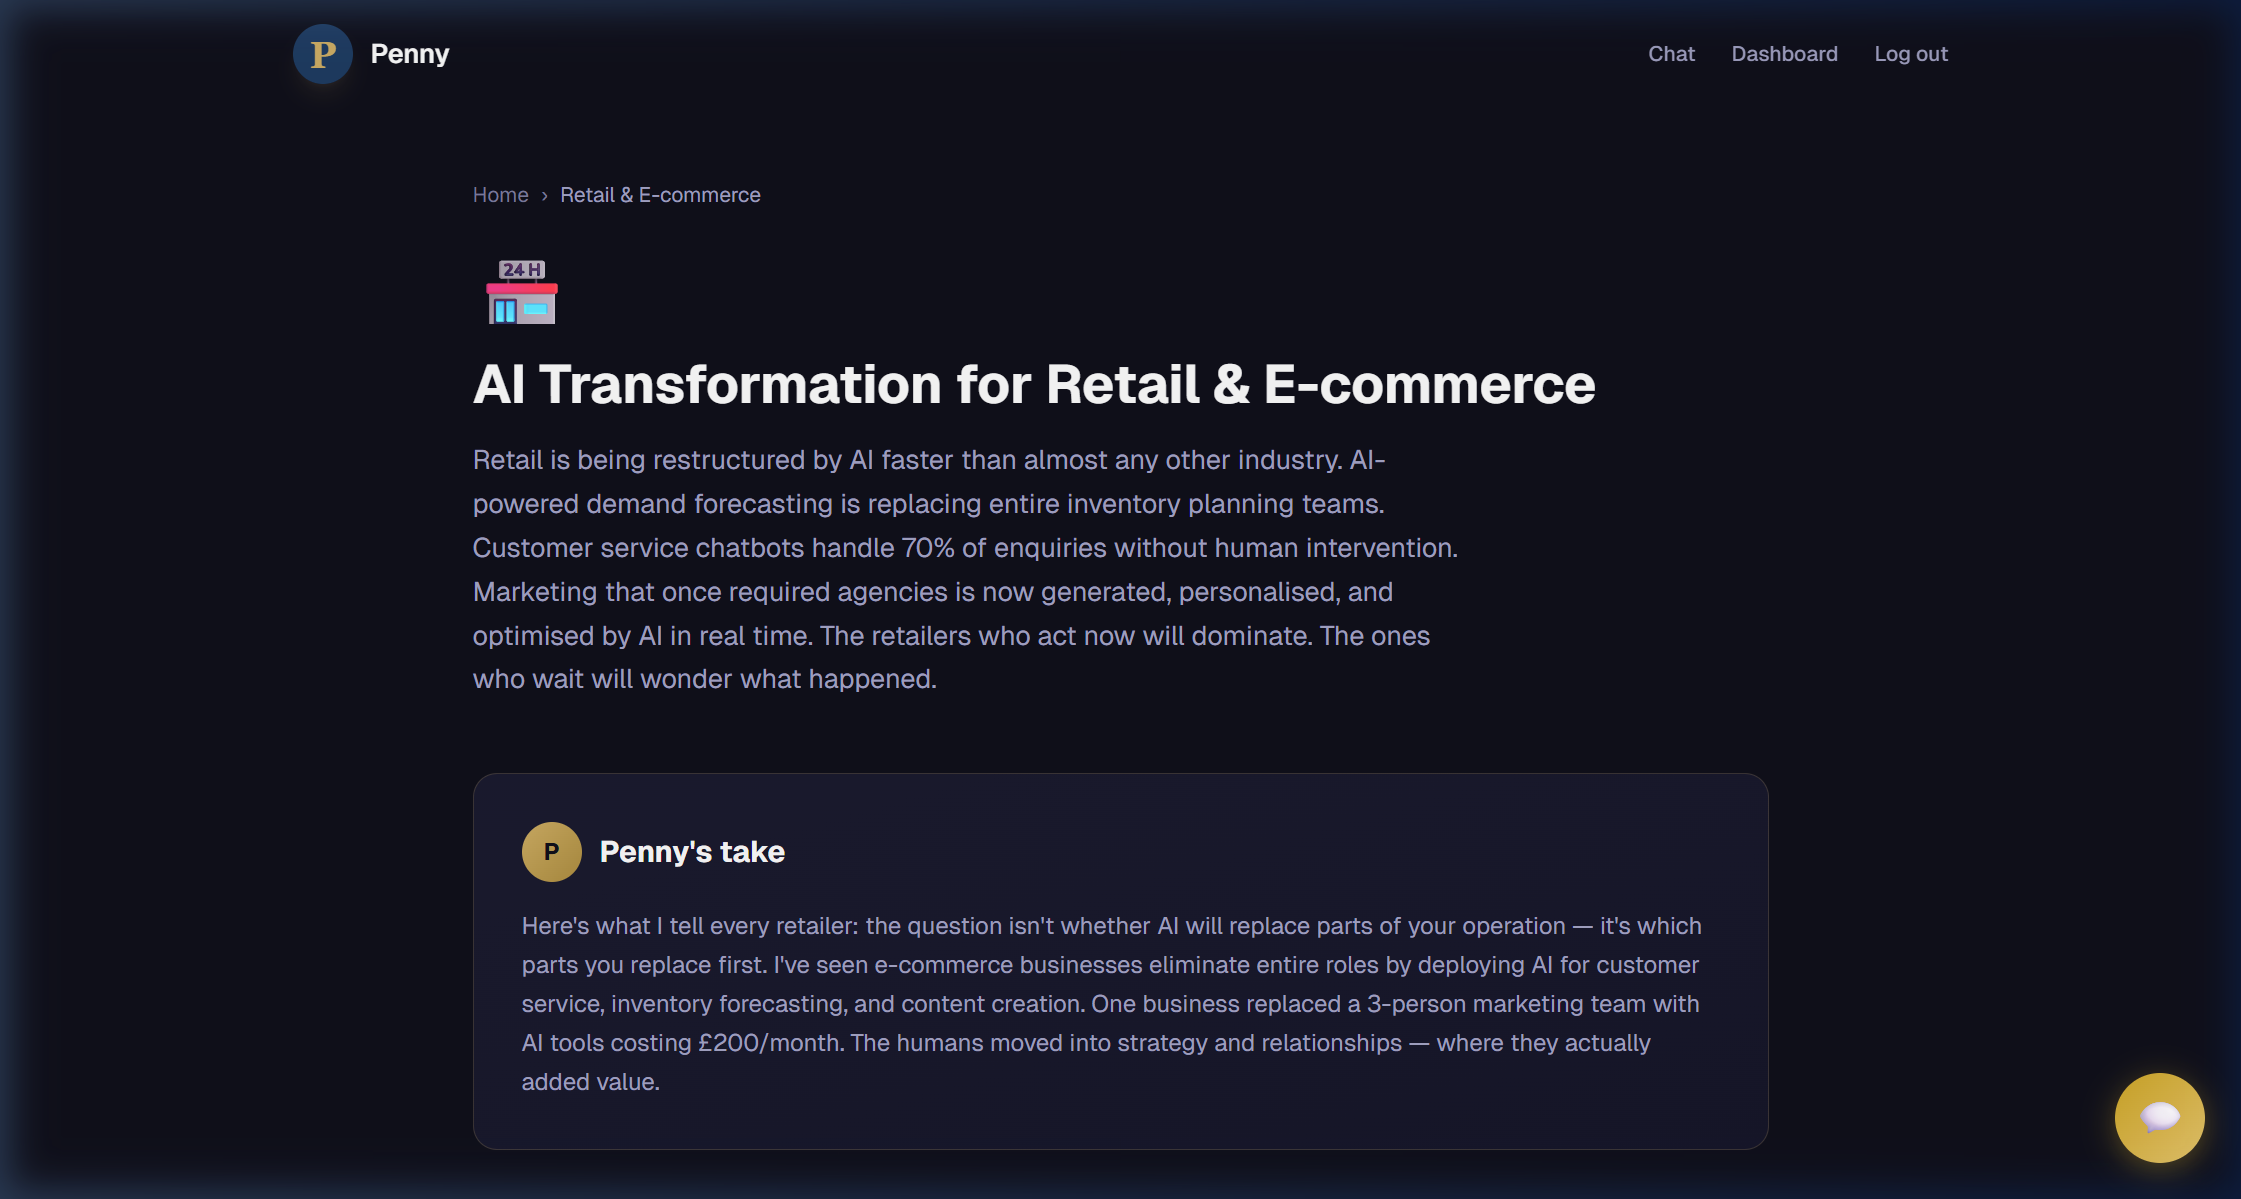Navigate to Home via the breadcrumb
Screen dimensions: 2241x1199
(x=500, y=194)
